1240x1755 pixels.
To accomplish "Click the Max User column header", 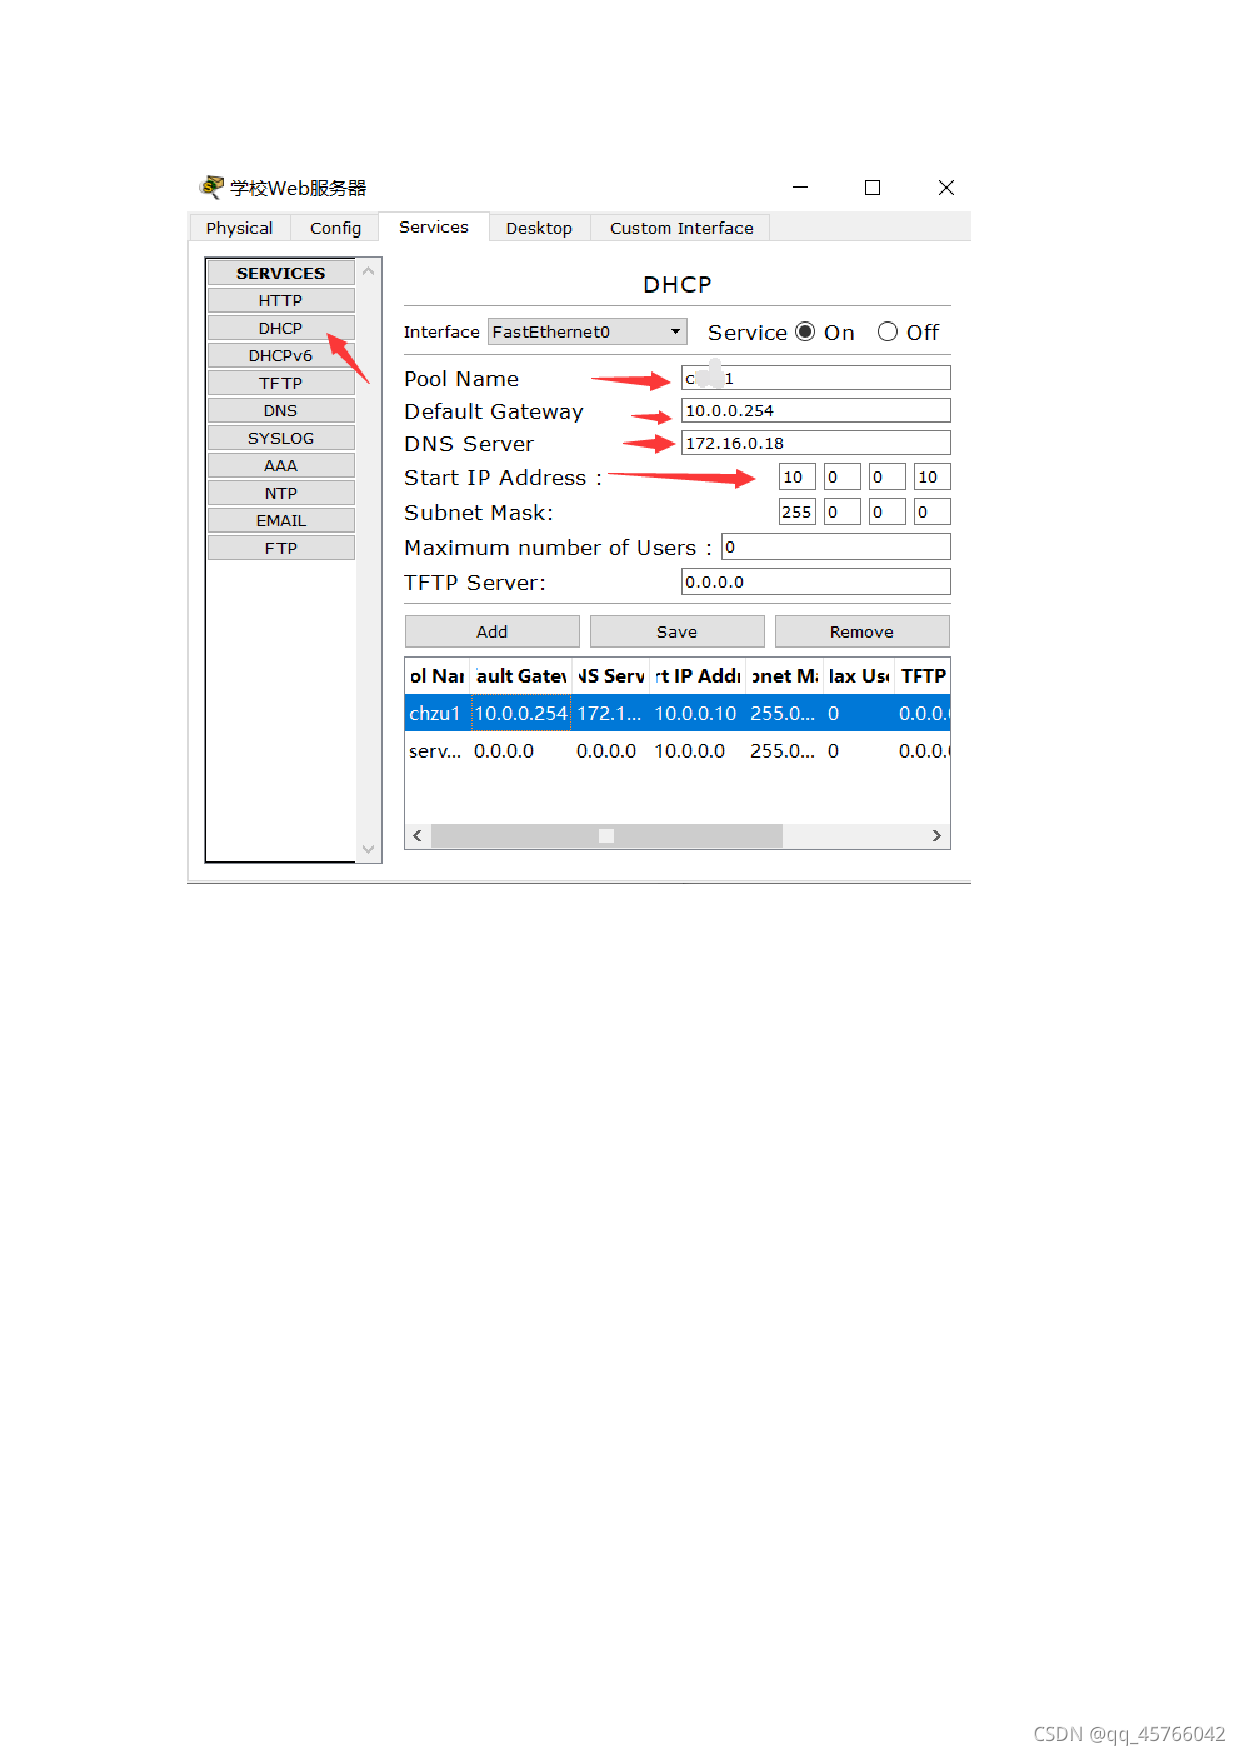I will [859, 676].
